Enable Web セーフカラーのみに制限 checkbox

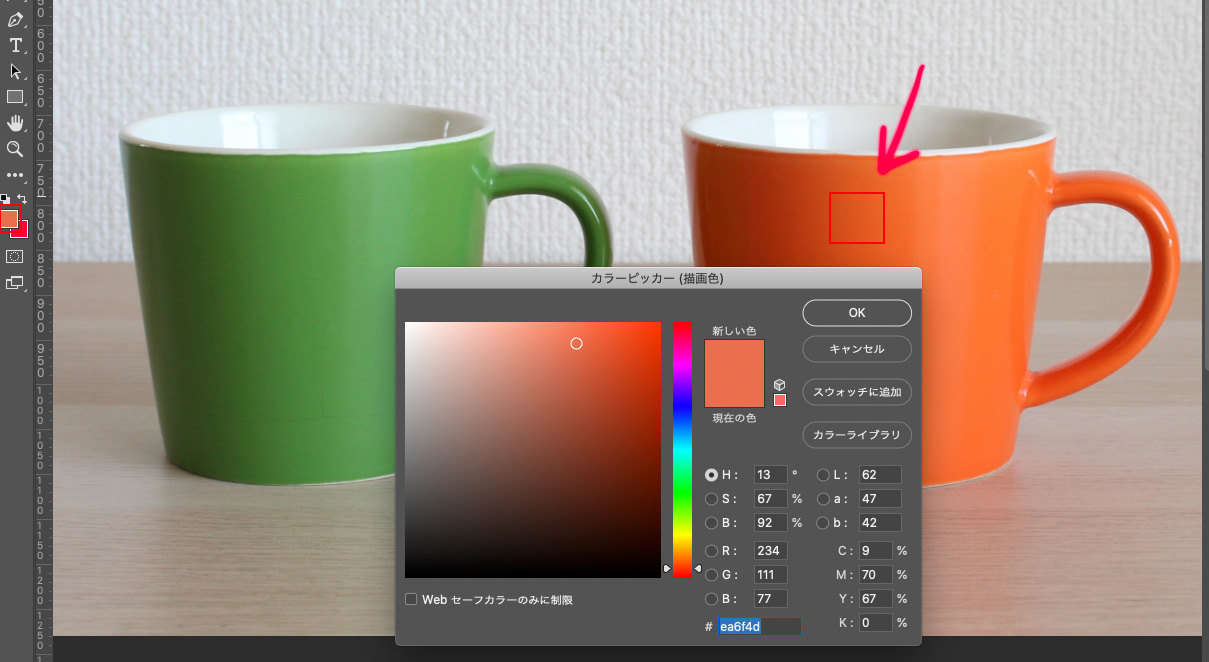pyautogui.click(x=411, y=600)
